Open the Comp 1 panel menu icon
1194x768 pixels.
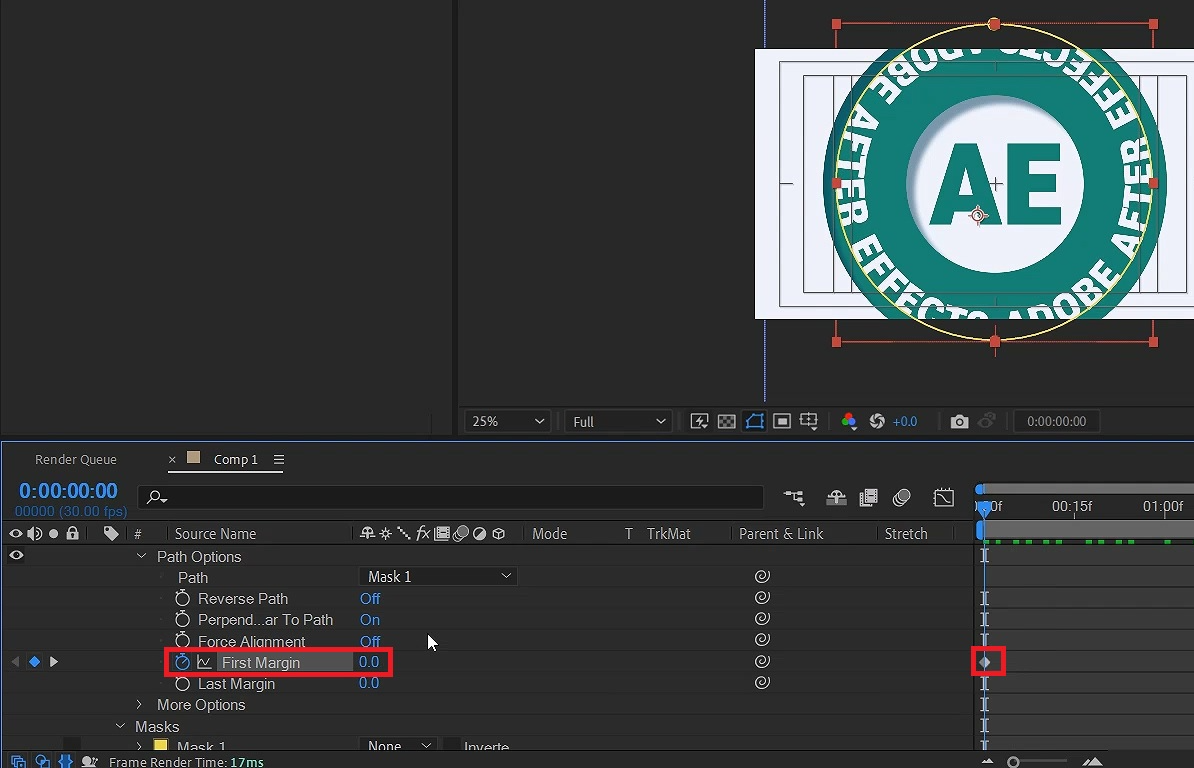(279, 459)
